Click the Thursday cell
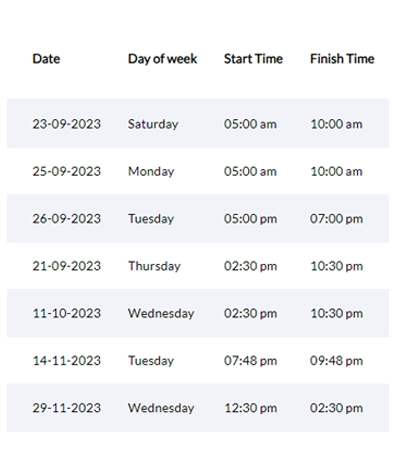Image resolution: width=400 pixels, height=457 pixels. [x=154, y=266]
